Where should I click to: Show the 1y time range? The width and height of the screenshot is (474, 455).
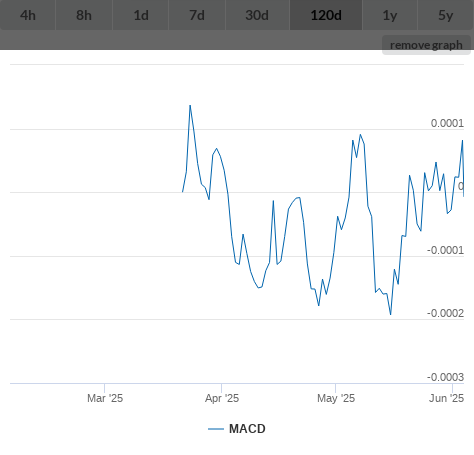tap(390, 15)
